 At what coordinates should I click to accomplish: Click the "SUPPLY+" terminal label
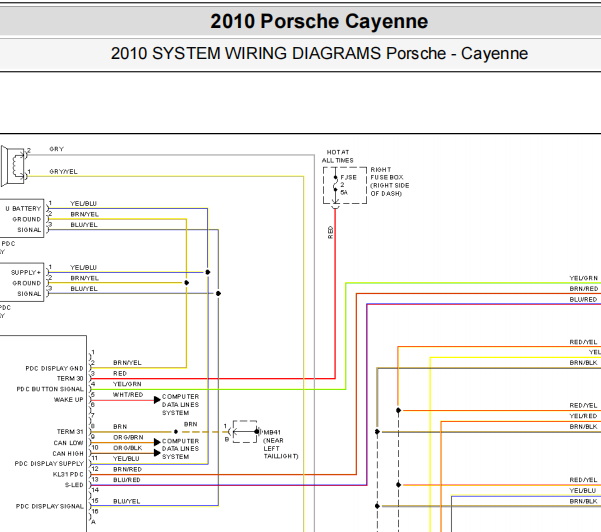click(26, 273)
